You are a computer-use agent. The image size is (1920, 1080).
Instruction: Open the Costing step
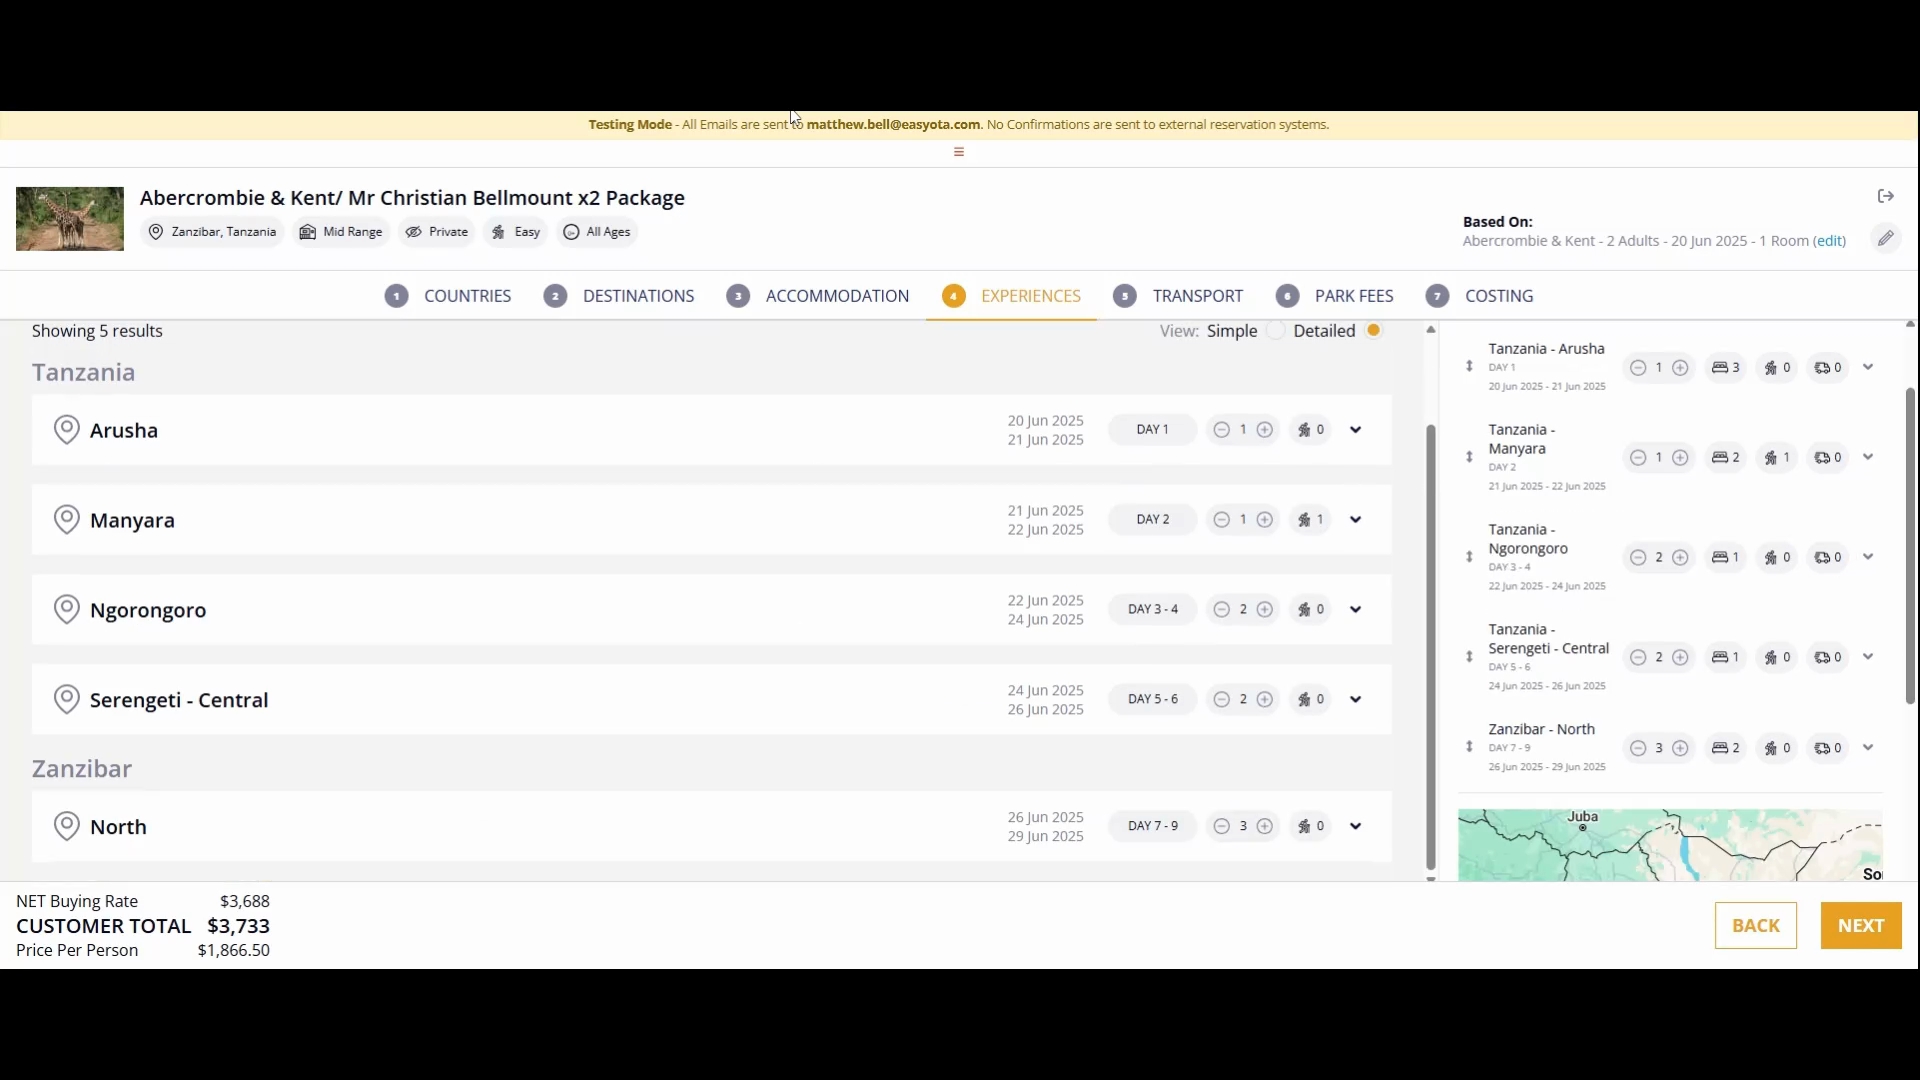(x=1480, y=296)
